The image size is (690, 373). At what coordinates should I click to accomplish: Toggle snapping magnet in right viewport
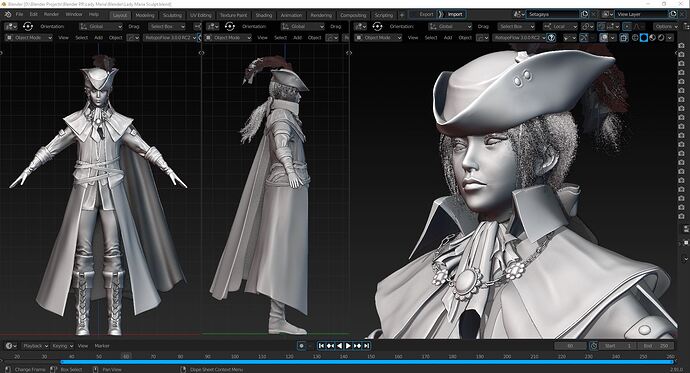pos(602,26)
